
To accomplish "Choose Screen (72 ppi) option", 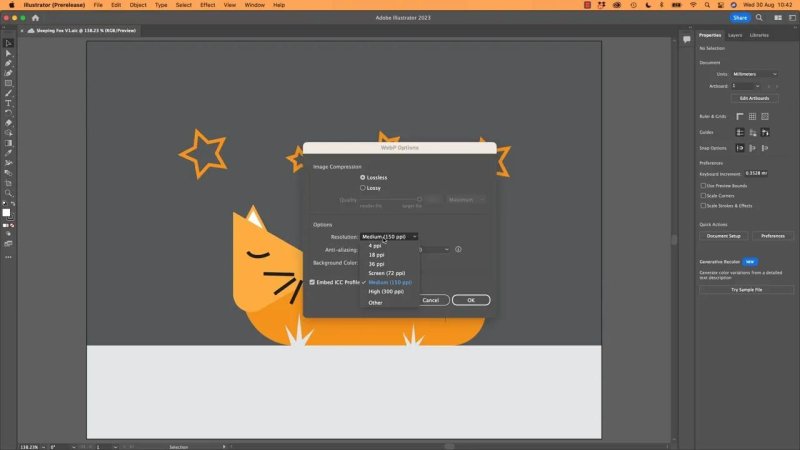I will 389,273.
